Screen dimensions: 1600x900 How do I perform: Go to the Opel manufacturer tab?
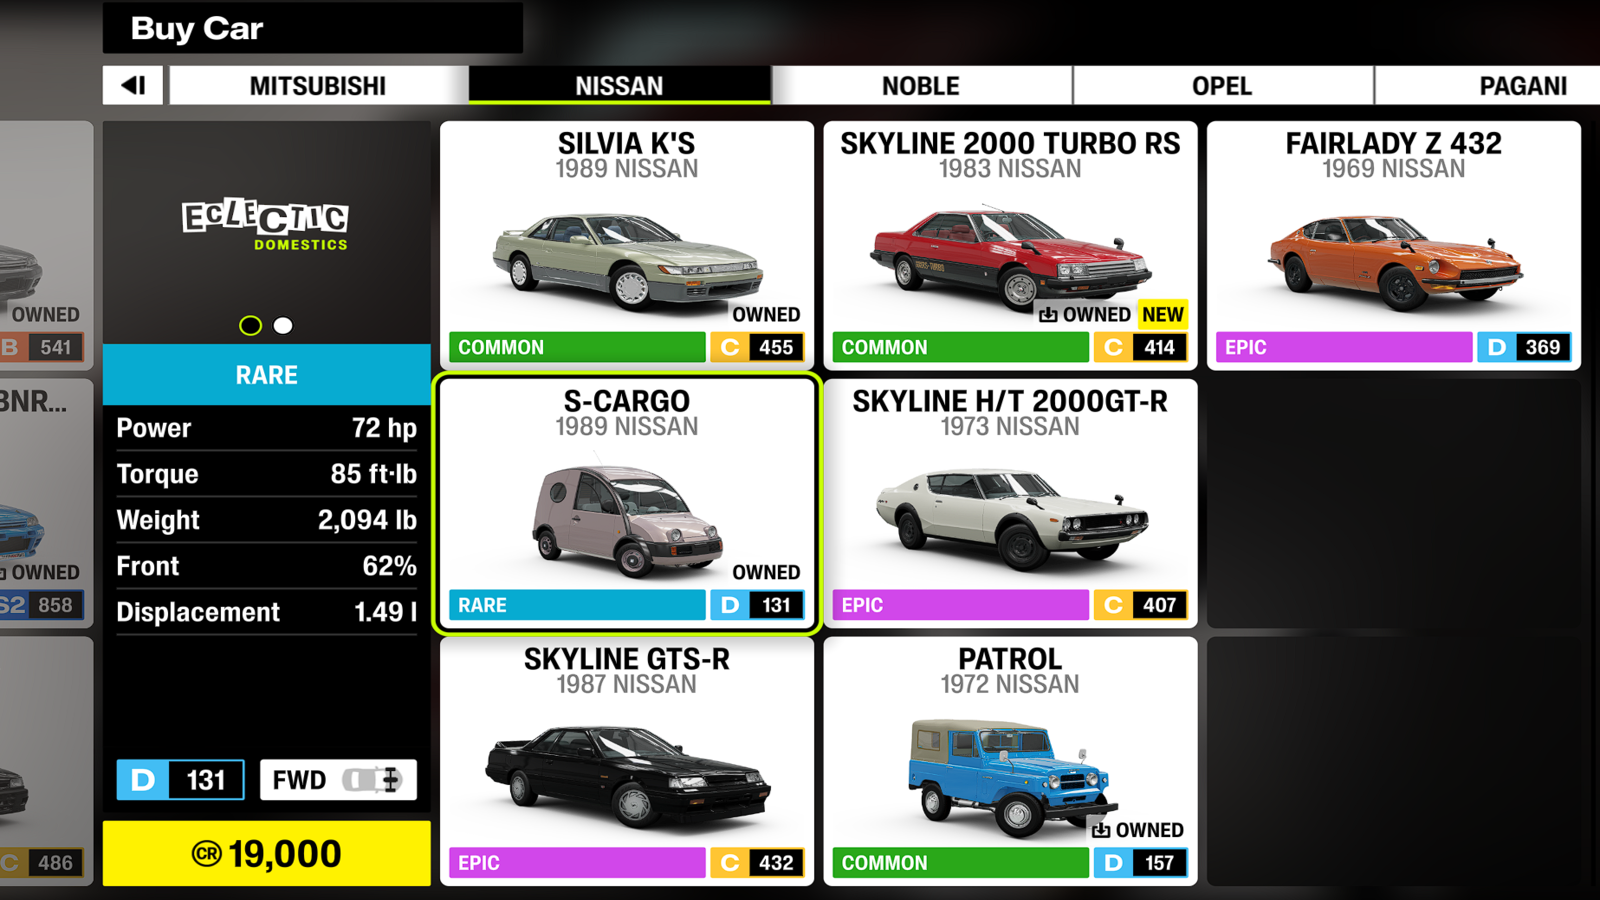point(1222,86)
